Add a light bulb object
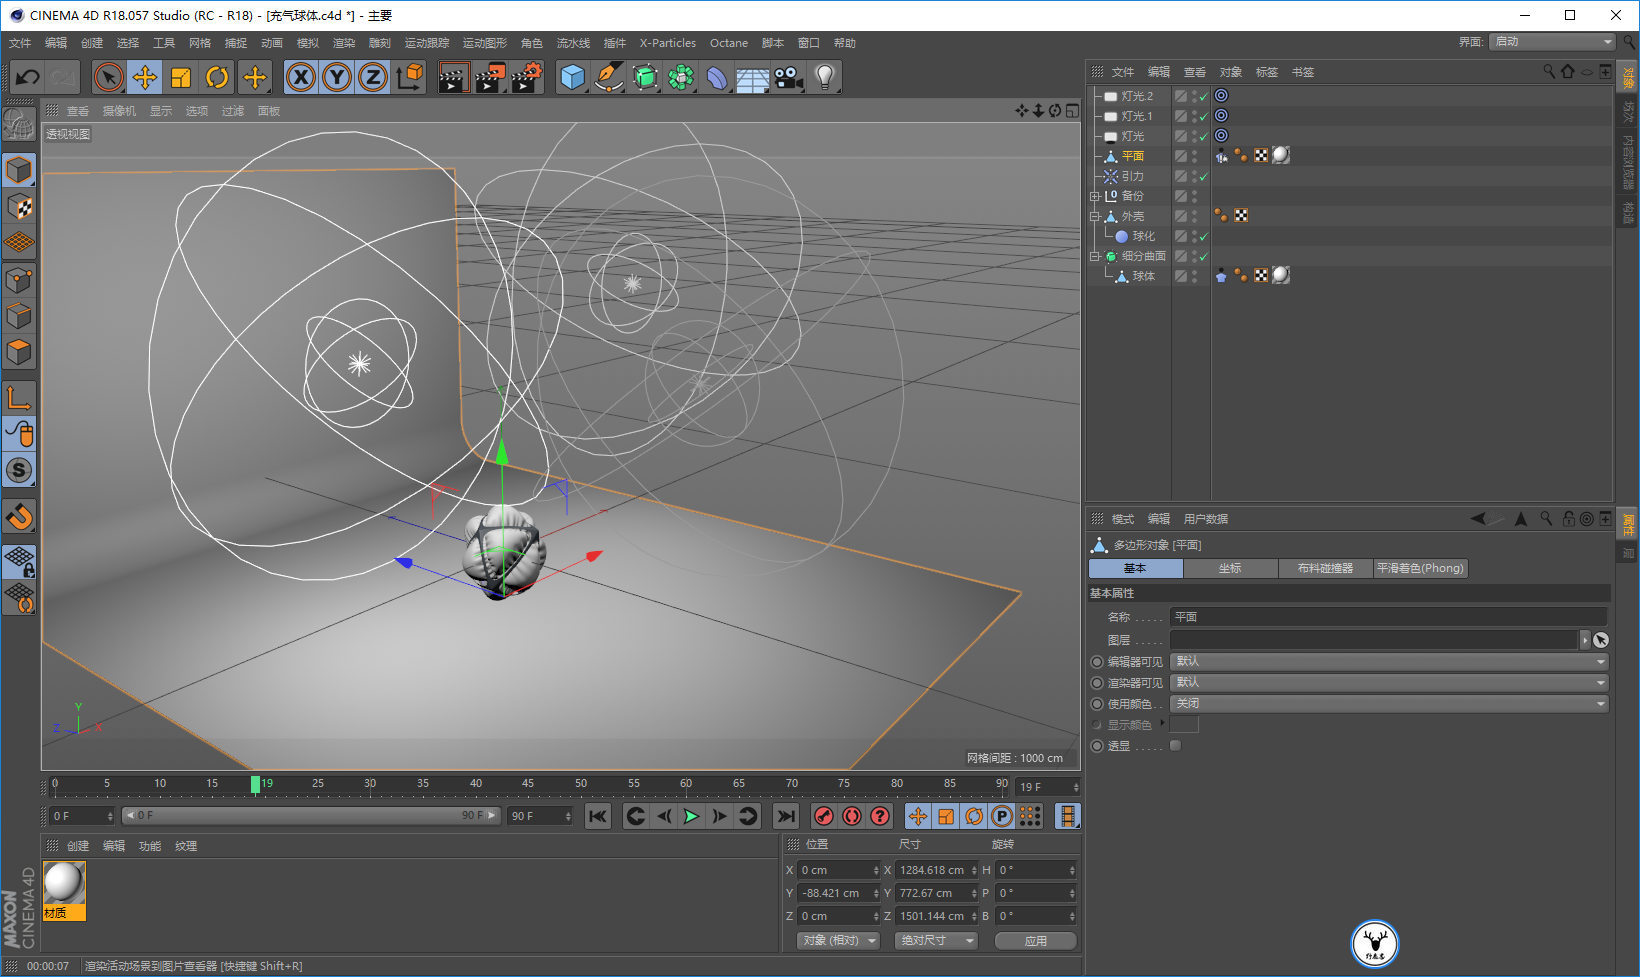 (825, 77)
